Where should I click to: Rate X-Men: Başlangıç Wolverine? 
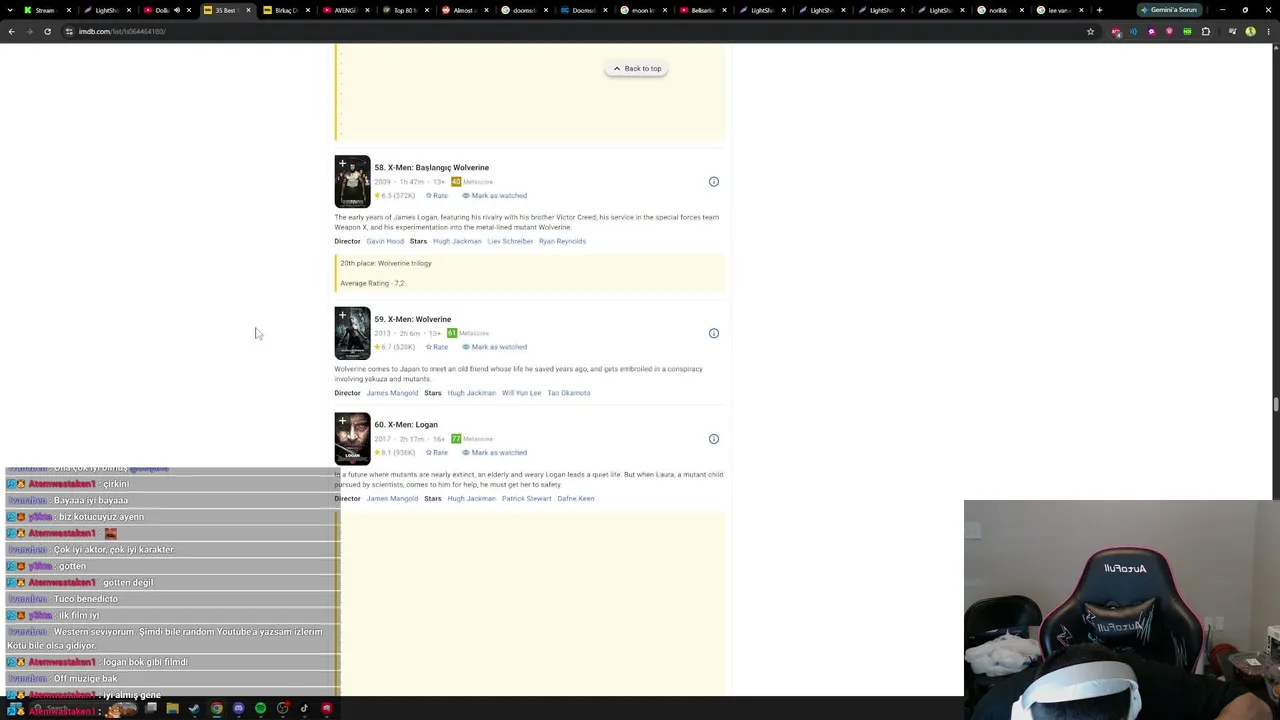(437, 196)
